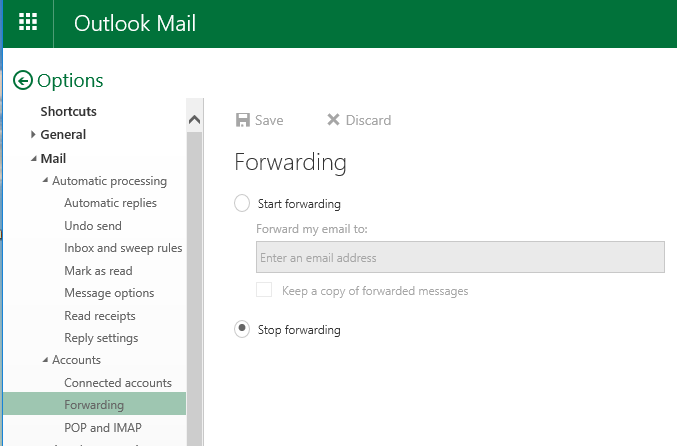Collapse the Accounts section triangle

(45, 359)
